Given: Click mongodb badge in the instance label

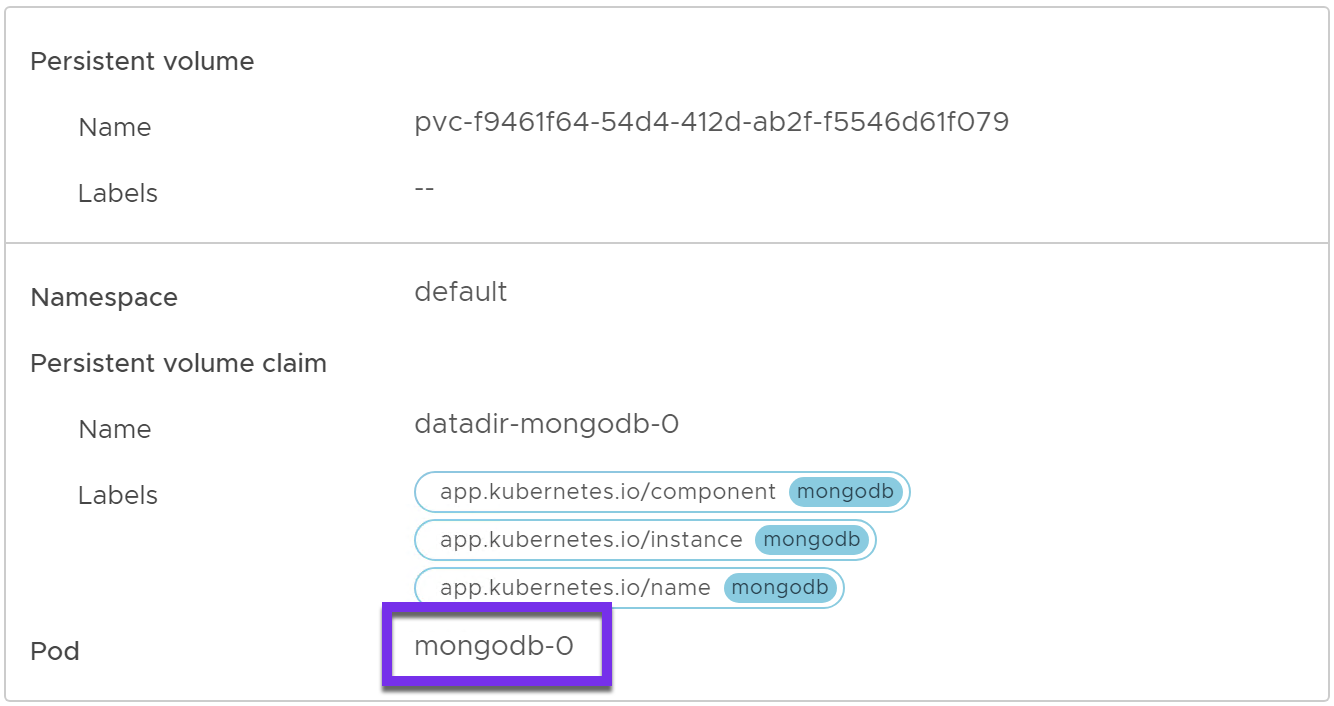Looking at the screenshot, I should tap(812, 540).
